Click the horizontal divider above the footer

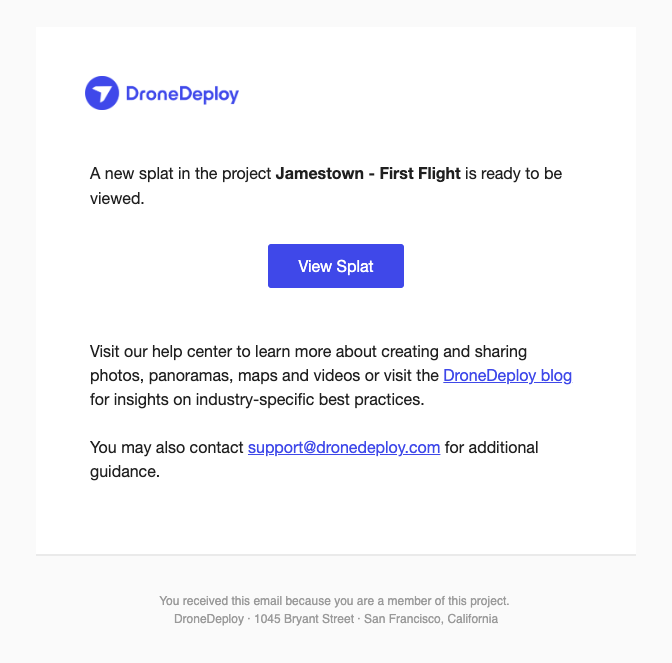click(x=336, y=554)
